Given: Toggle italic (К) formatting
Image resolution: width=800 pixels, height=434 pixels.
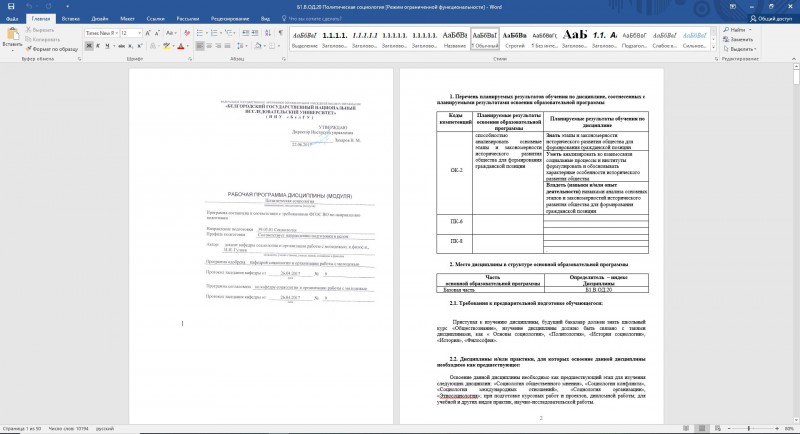Looking at the screenshot, I should tap(98, 46).
